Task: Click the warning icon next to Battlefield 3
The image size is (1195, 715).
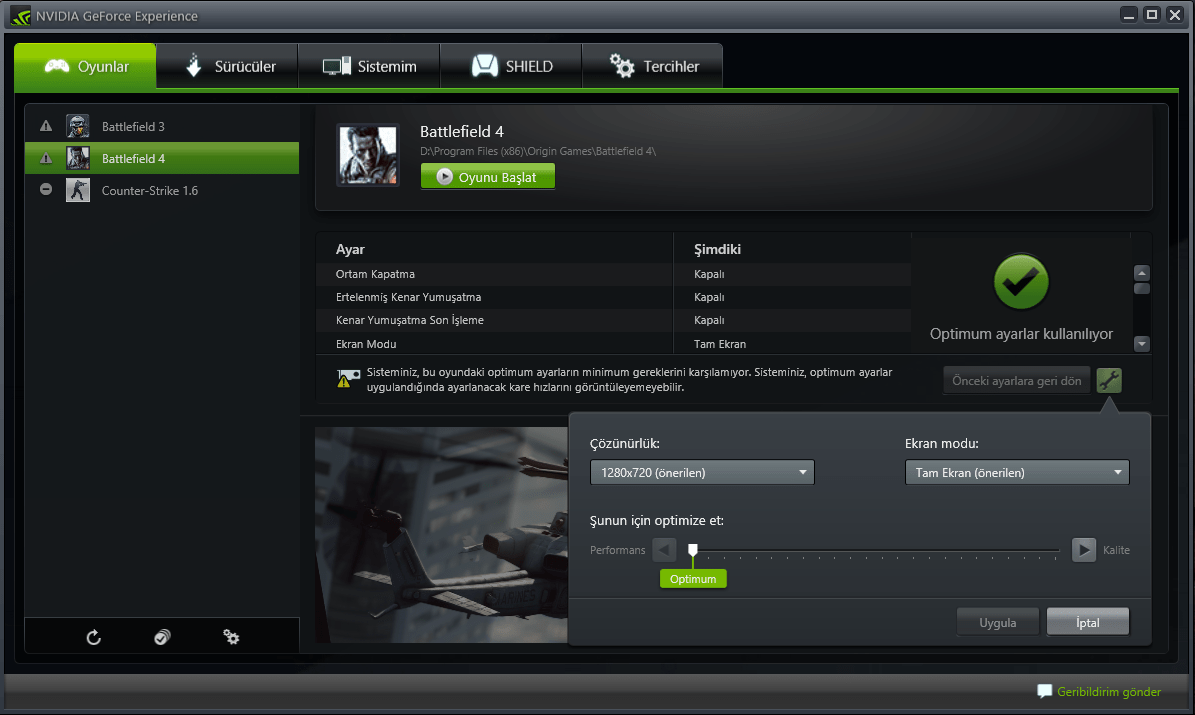Action: [46, 127]
